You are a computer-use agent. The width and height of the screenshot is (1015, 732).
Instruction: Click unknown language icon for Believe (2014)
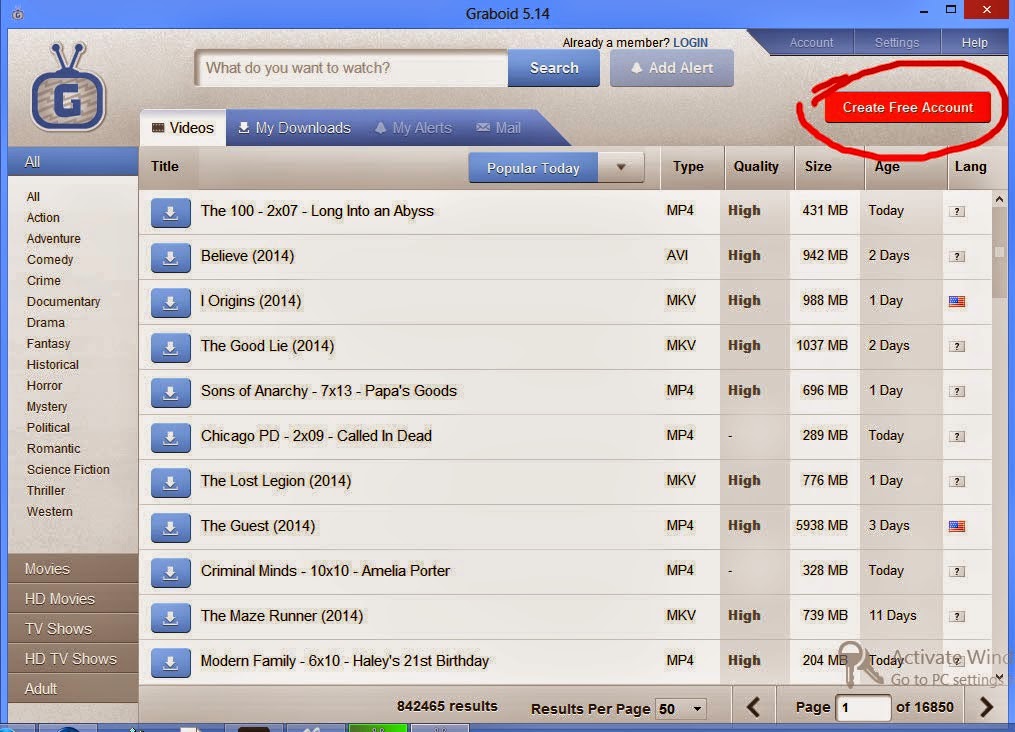957,256
